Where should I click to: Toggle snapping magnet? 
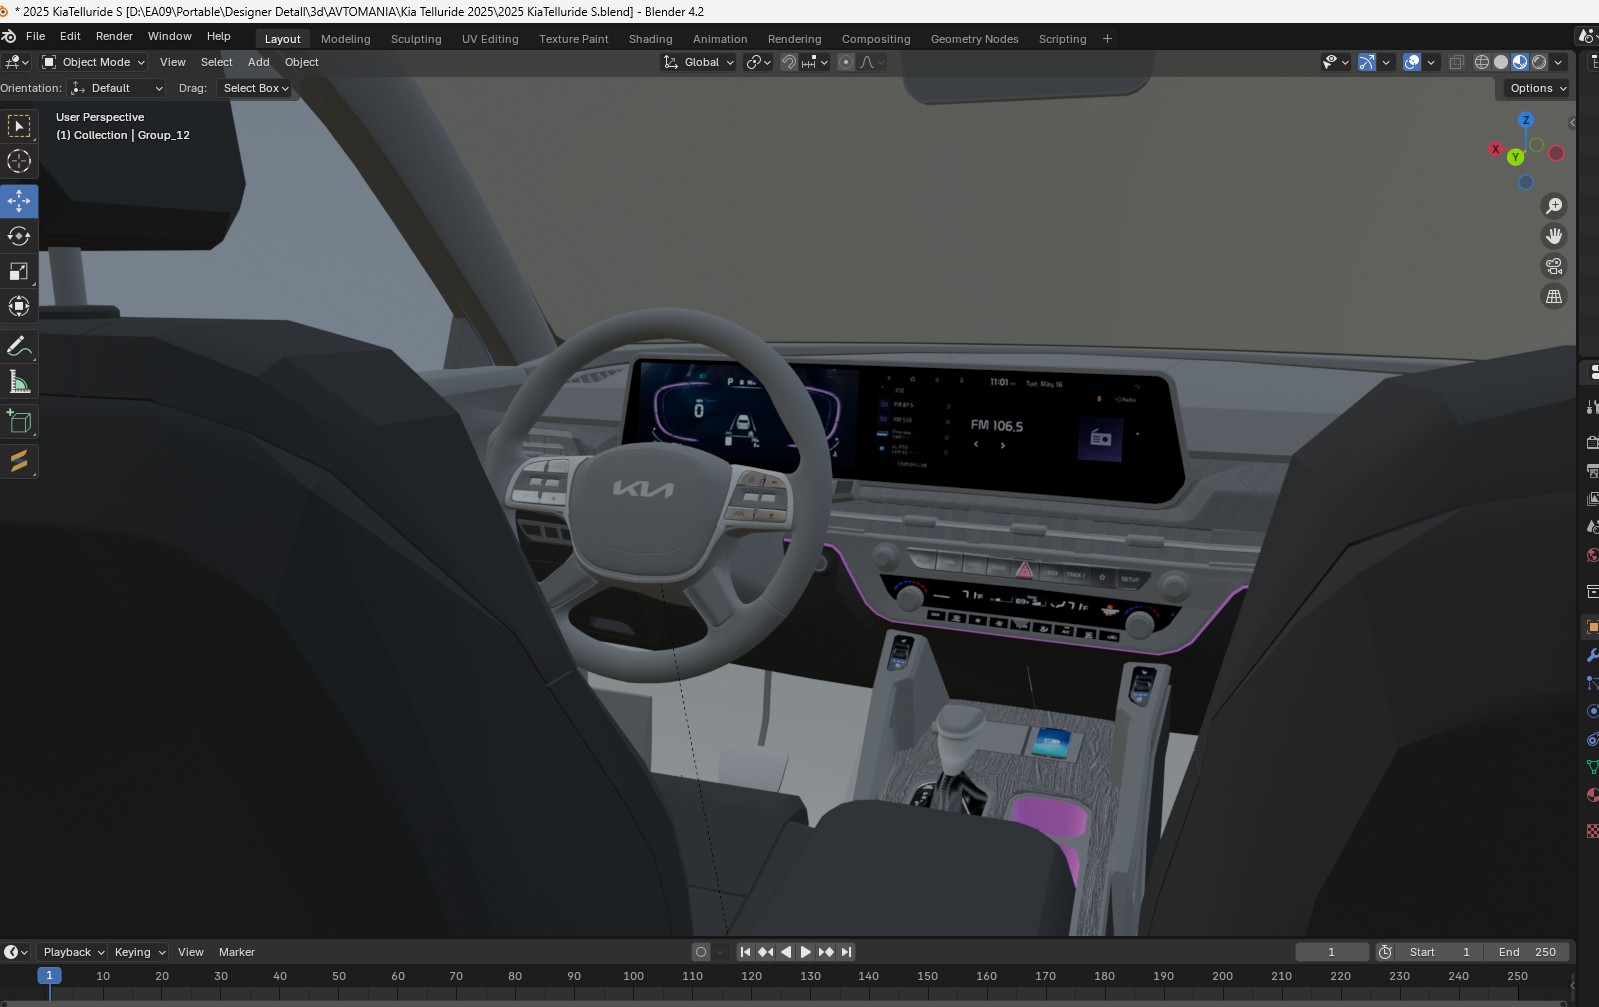789,62
